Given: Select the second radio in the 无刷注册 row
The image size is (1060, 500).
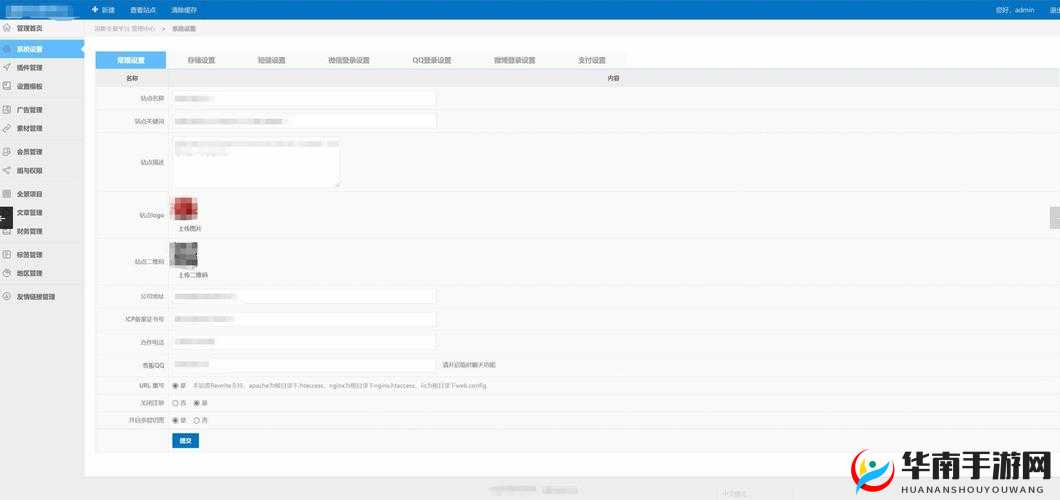Looking at the screenshot, I should coord(196,403).
